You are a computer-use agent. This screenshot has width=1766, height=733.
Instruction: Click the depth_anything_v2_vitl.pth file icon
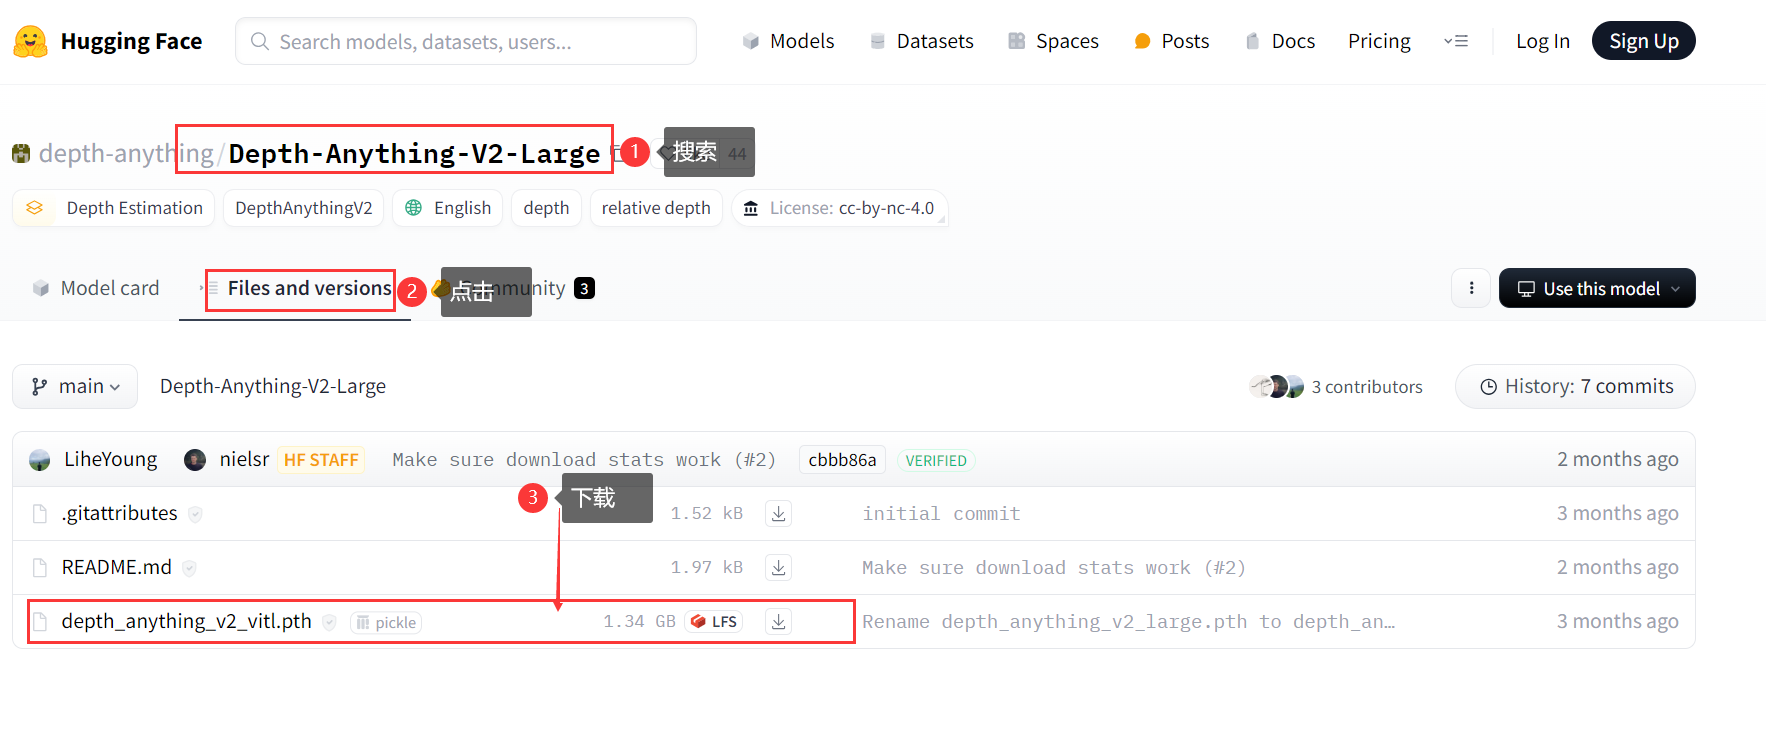click(40, 622)
